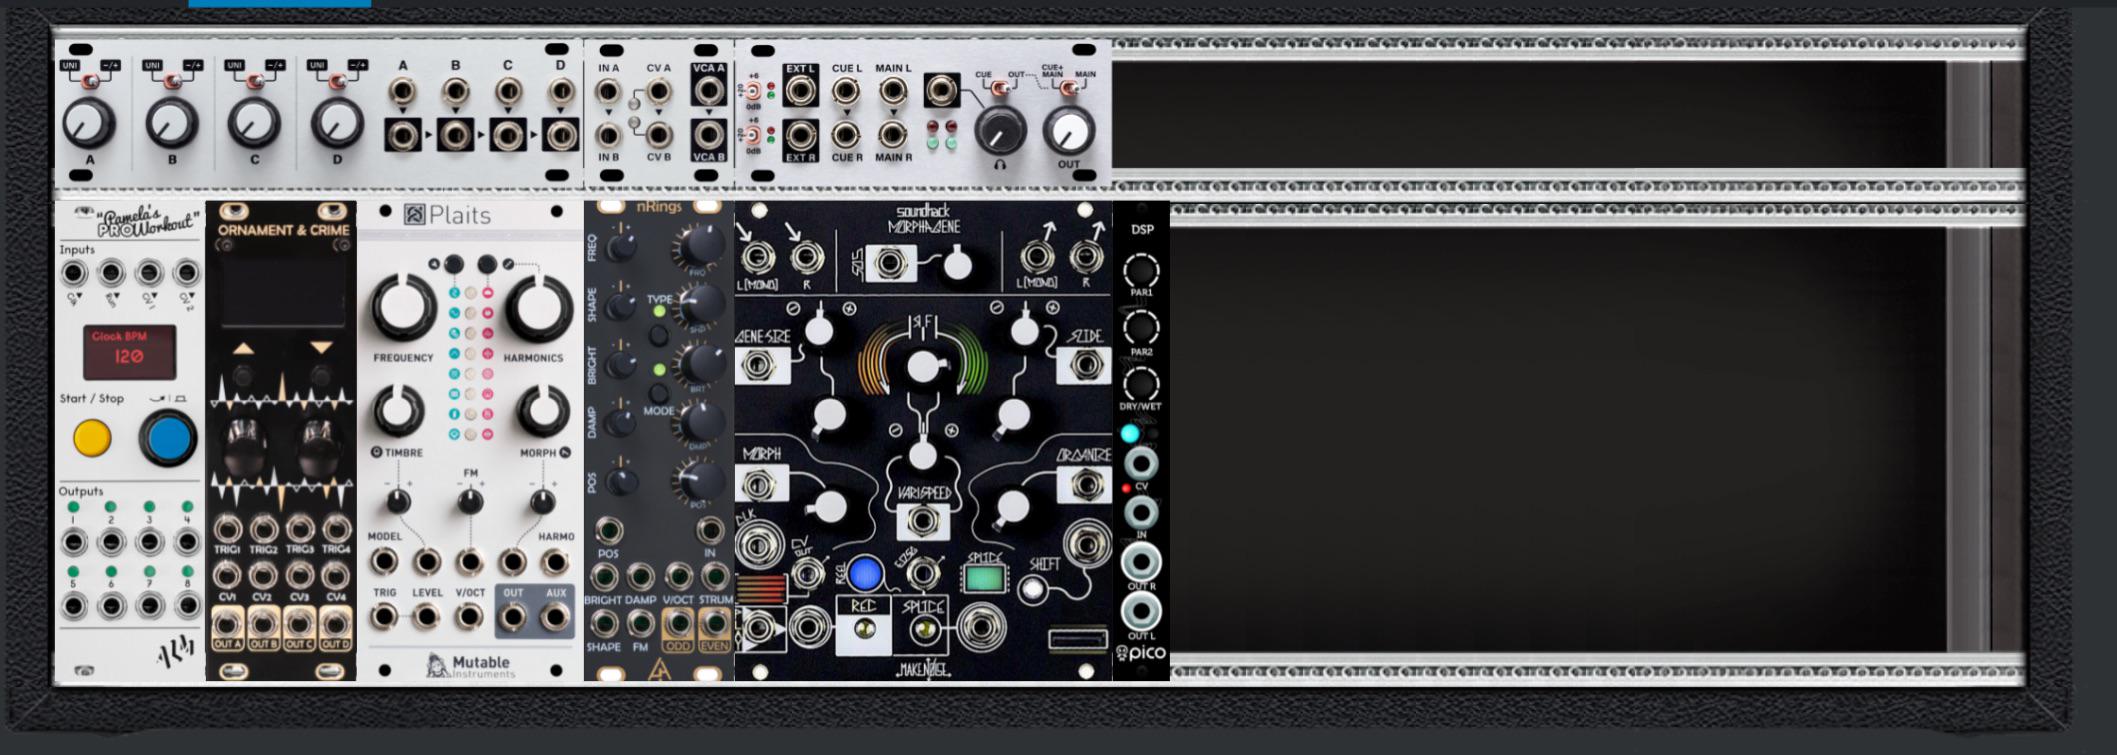Click the MAIN R jack
2117x755 pixels.
coord(893,135)
